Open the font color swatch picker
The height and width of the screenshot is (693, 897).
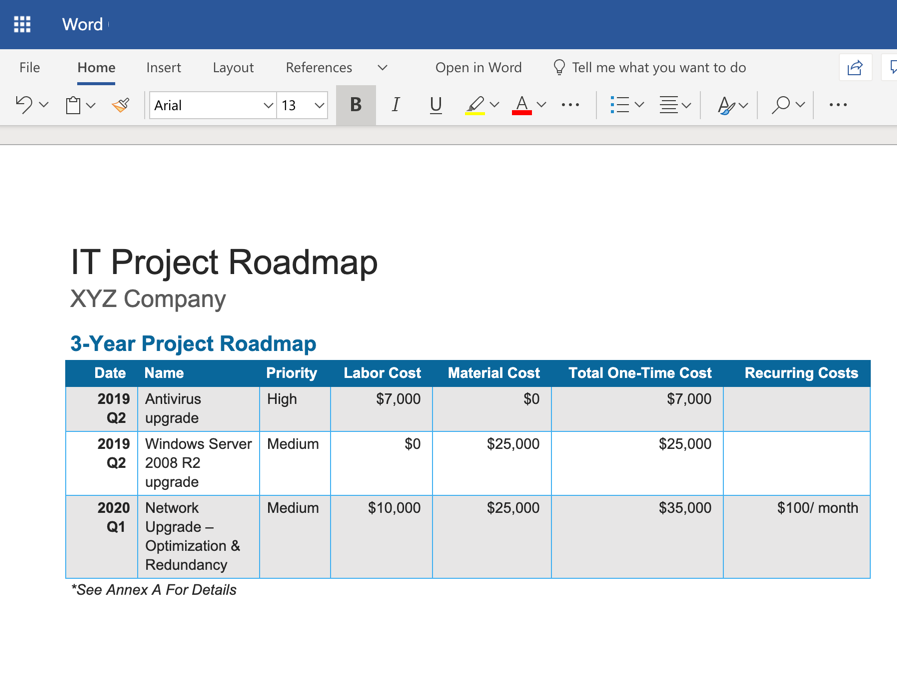[x=542, y=104]
